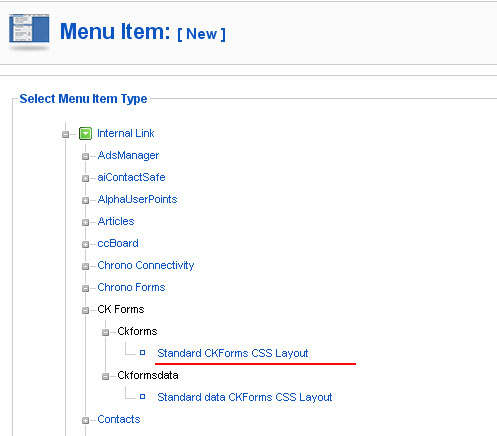Expand the AdsManager node

tap(85, 156)
